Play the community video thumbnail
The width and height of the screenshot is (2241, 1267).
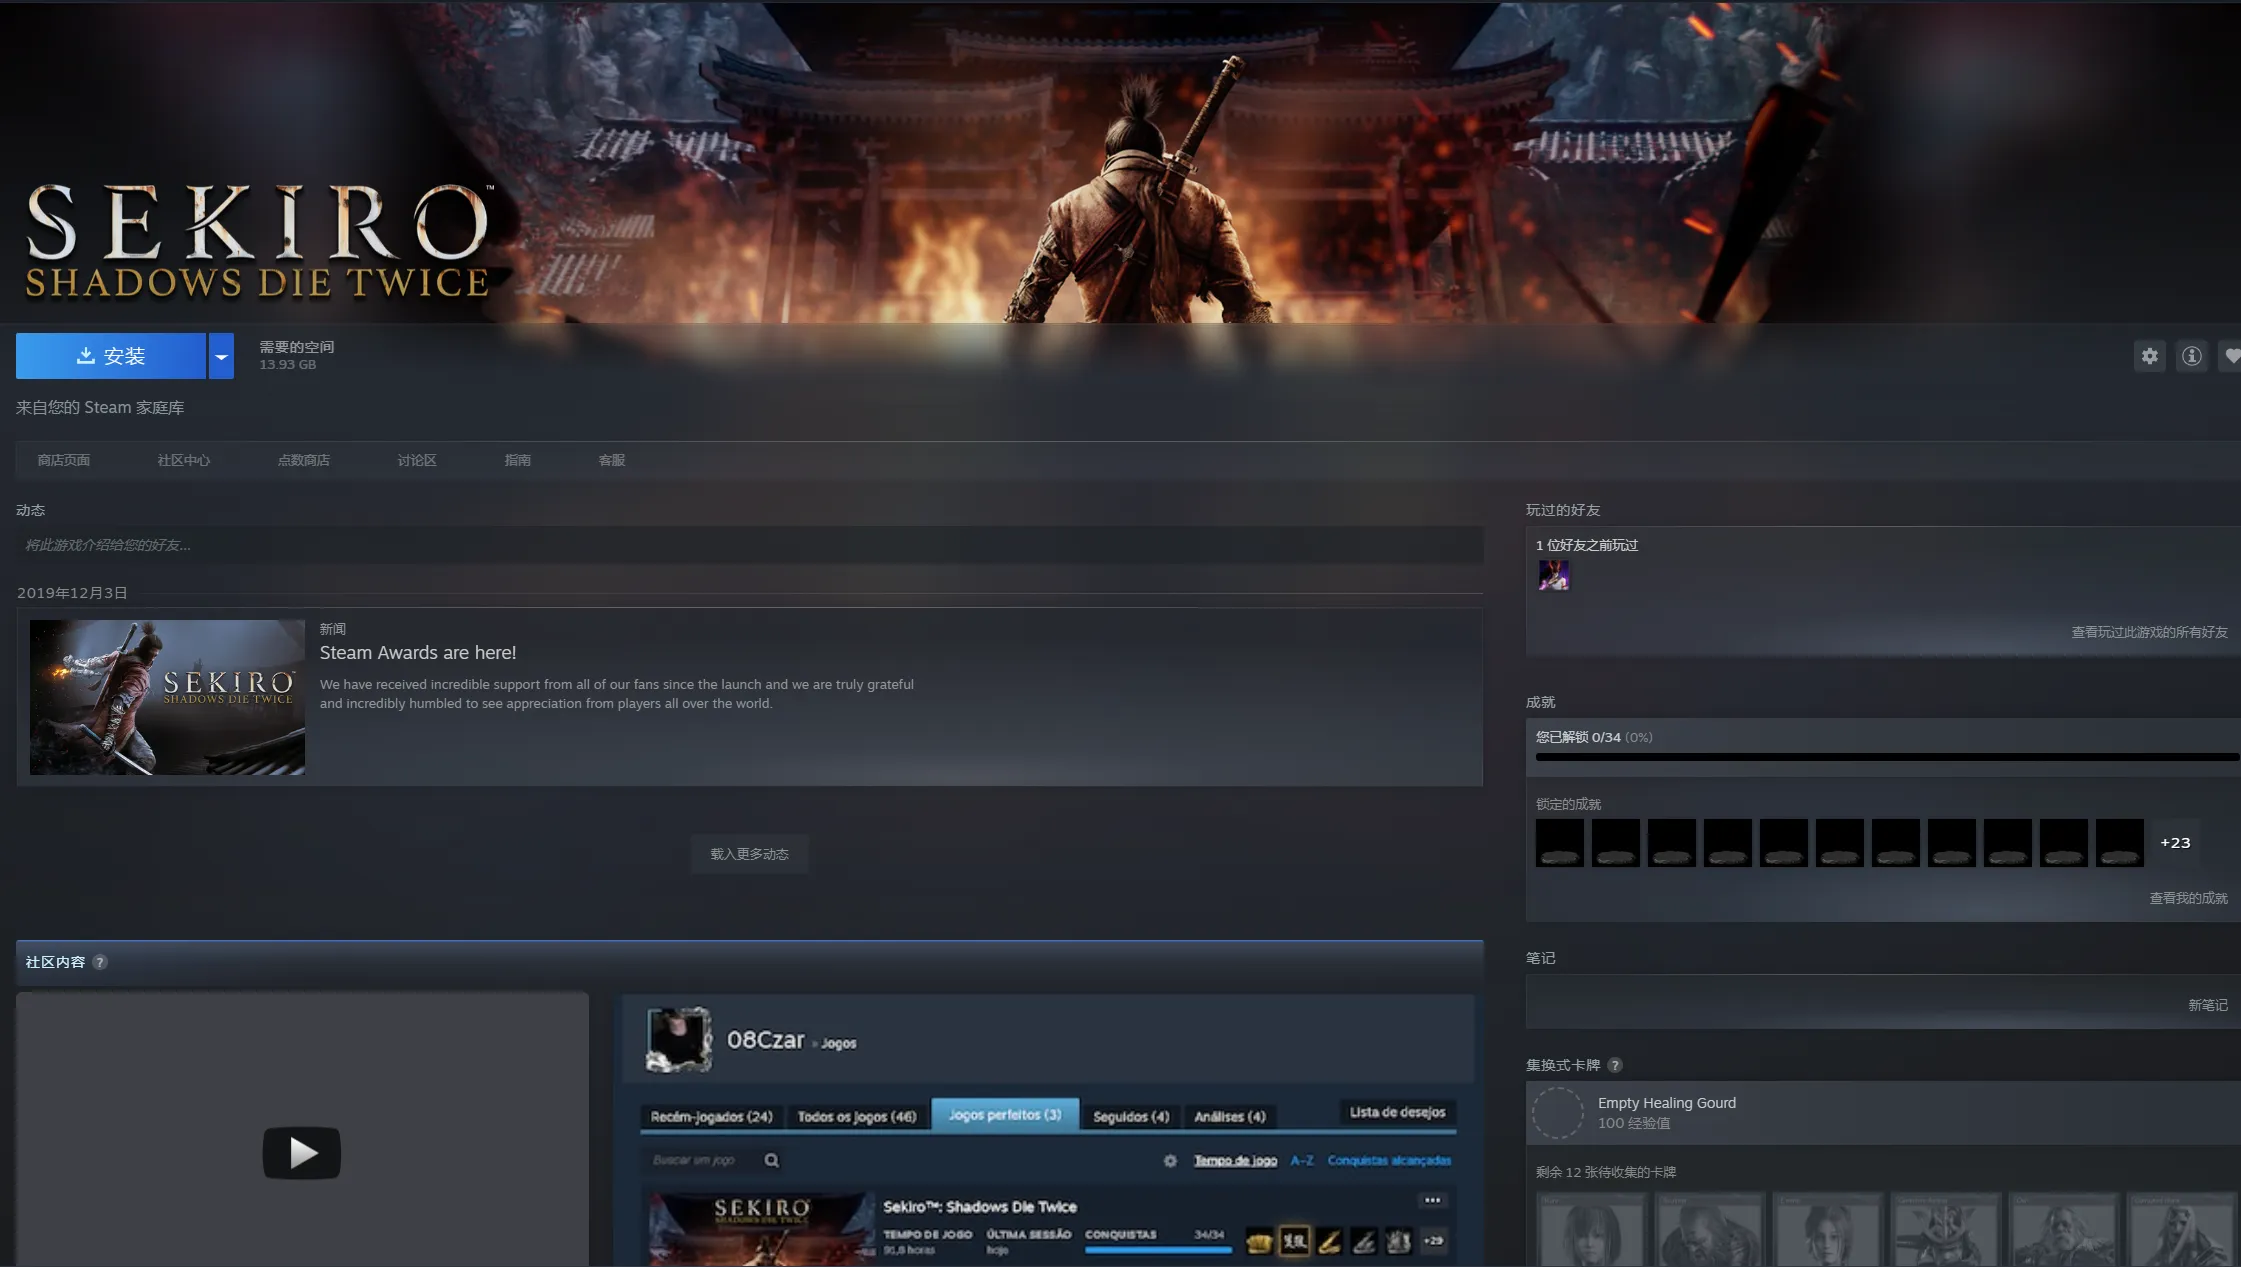(302, 1152)
